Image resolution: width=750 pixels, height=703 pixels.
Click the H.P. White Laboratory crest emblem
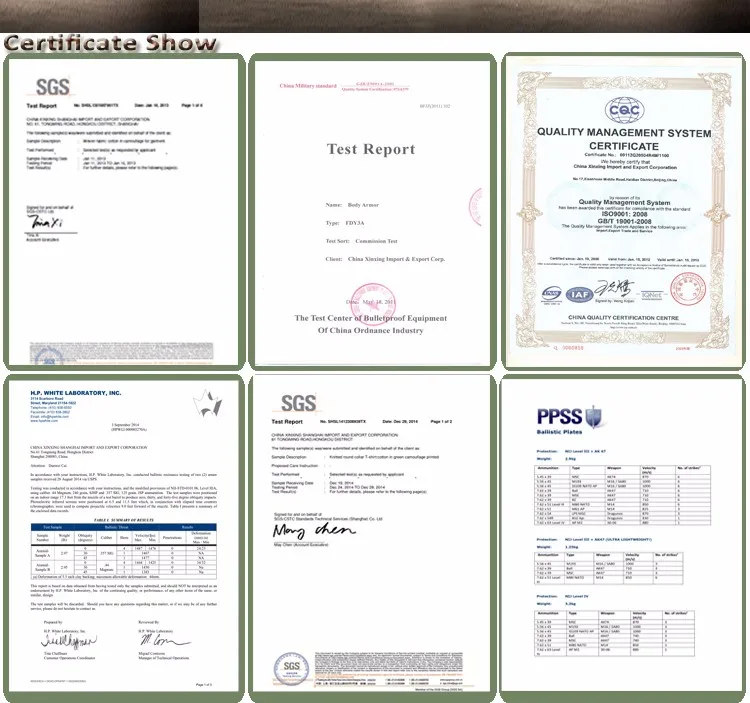point(208,404)
